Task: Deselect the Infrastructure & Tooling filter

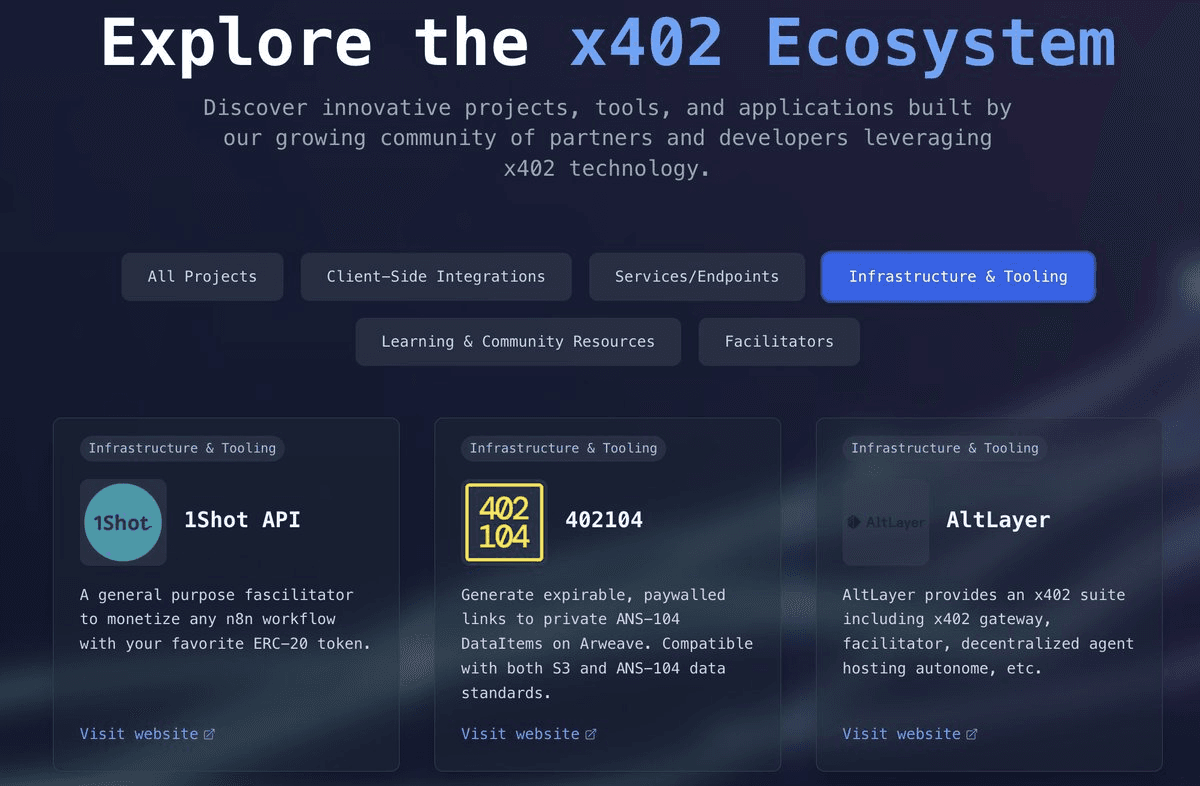Action: click(x=957, y=276)
